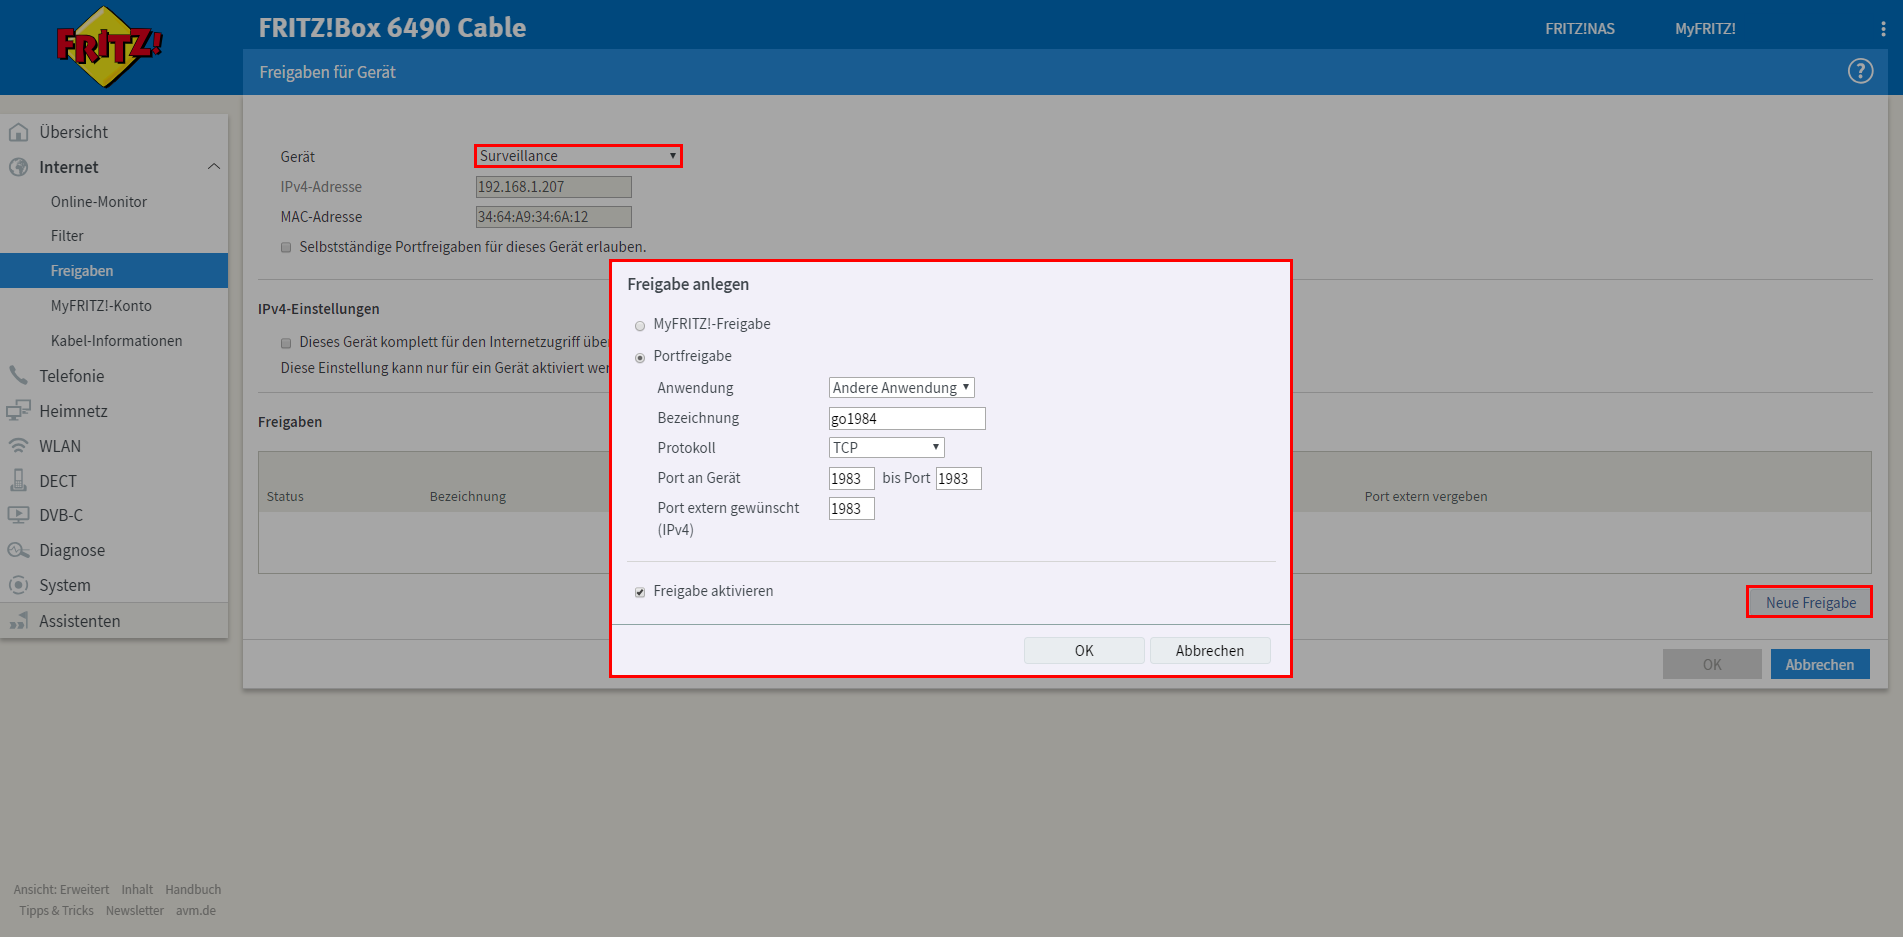Screen dimensions: 1903x937
Task: Click the Telefonie phone icon
Action: pyautogui.click(x=18, y=376)
